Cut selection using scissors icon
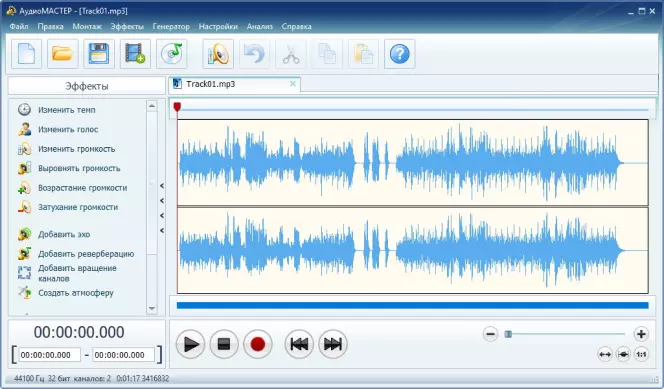Image resolution: width=664 pixels, height=389 pixels. pyautogui.click(x=290, y=54)
